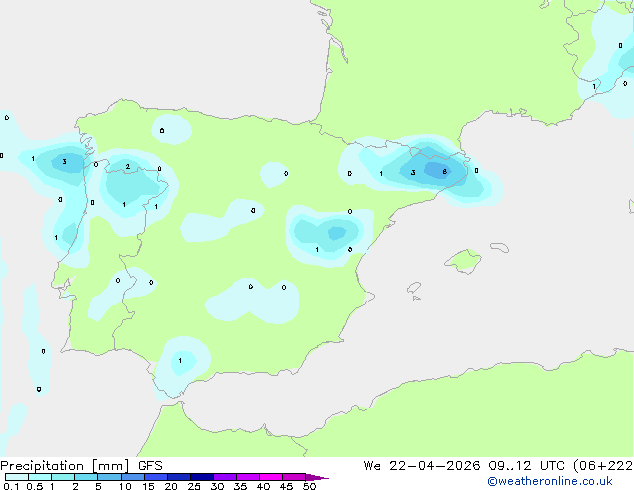Pick the magenta swatch between 40 and 45
634x490 pixels.
coord(271,477)
